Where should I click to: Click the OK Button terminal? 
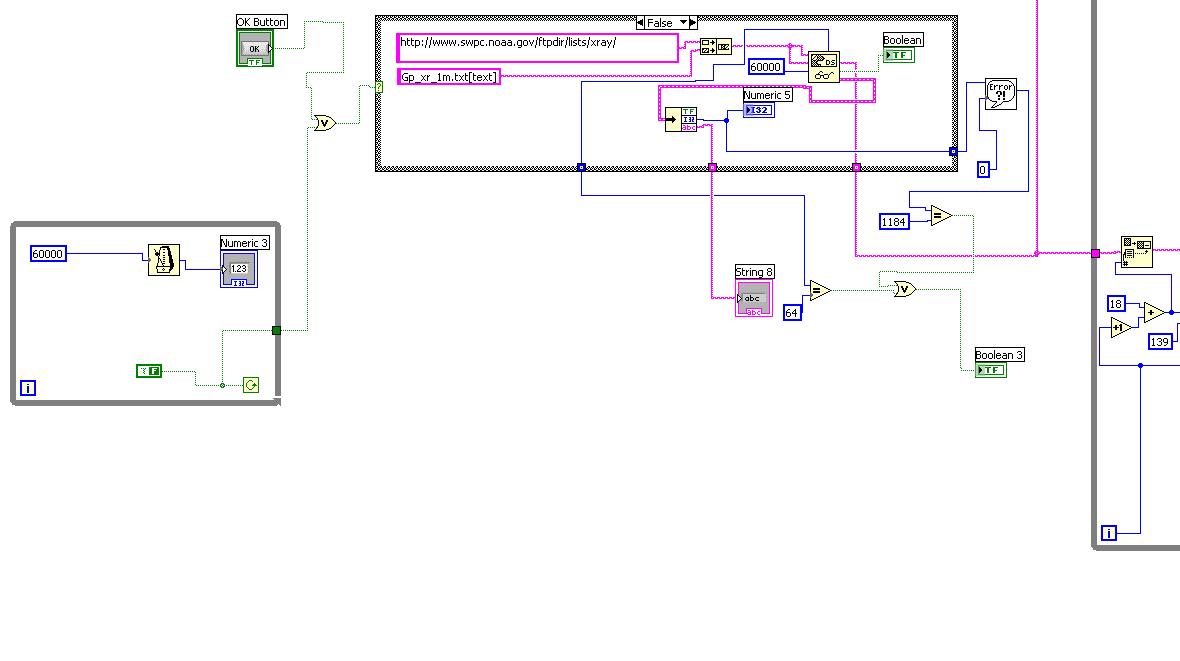255,49
